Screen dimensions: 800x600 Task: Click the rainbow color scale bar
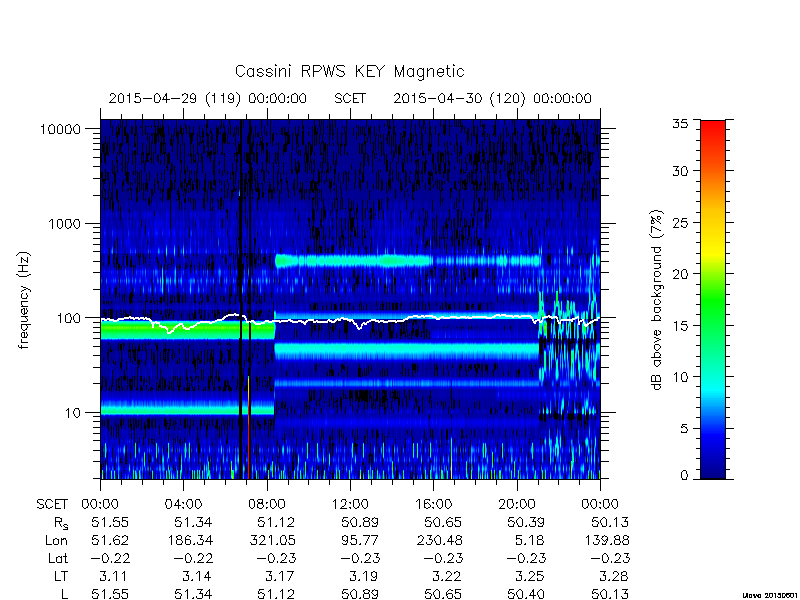coord(713,299)
